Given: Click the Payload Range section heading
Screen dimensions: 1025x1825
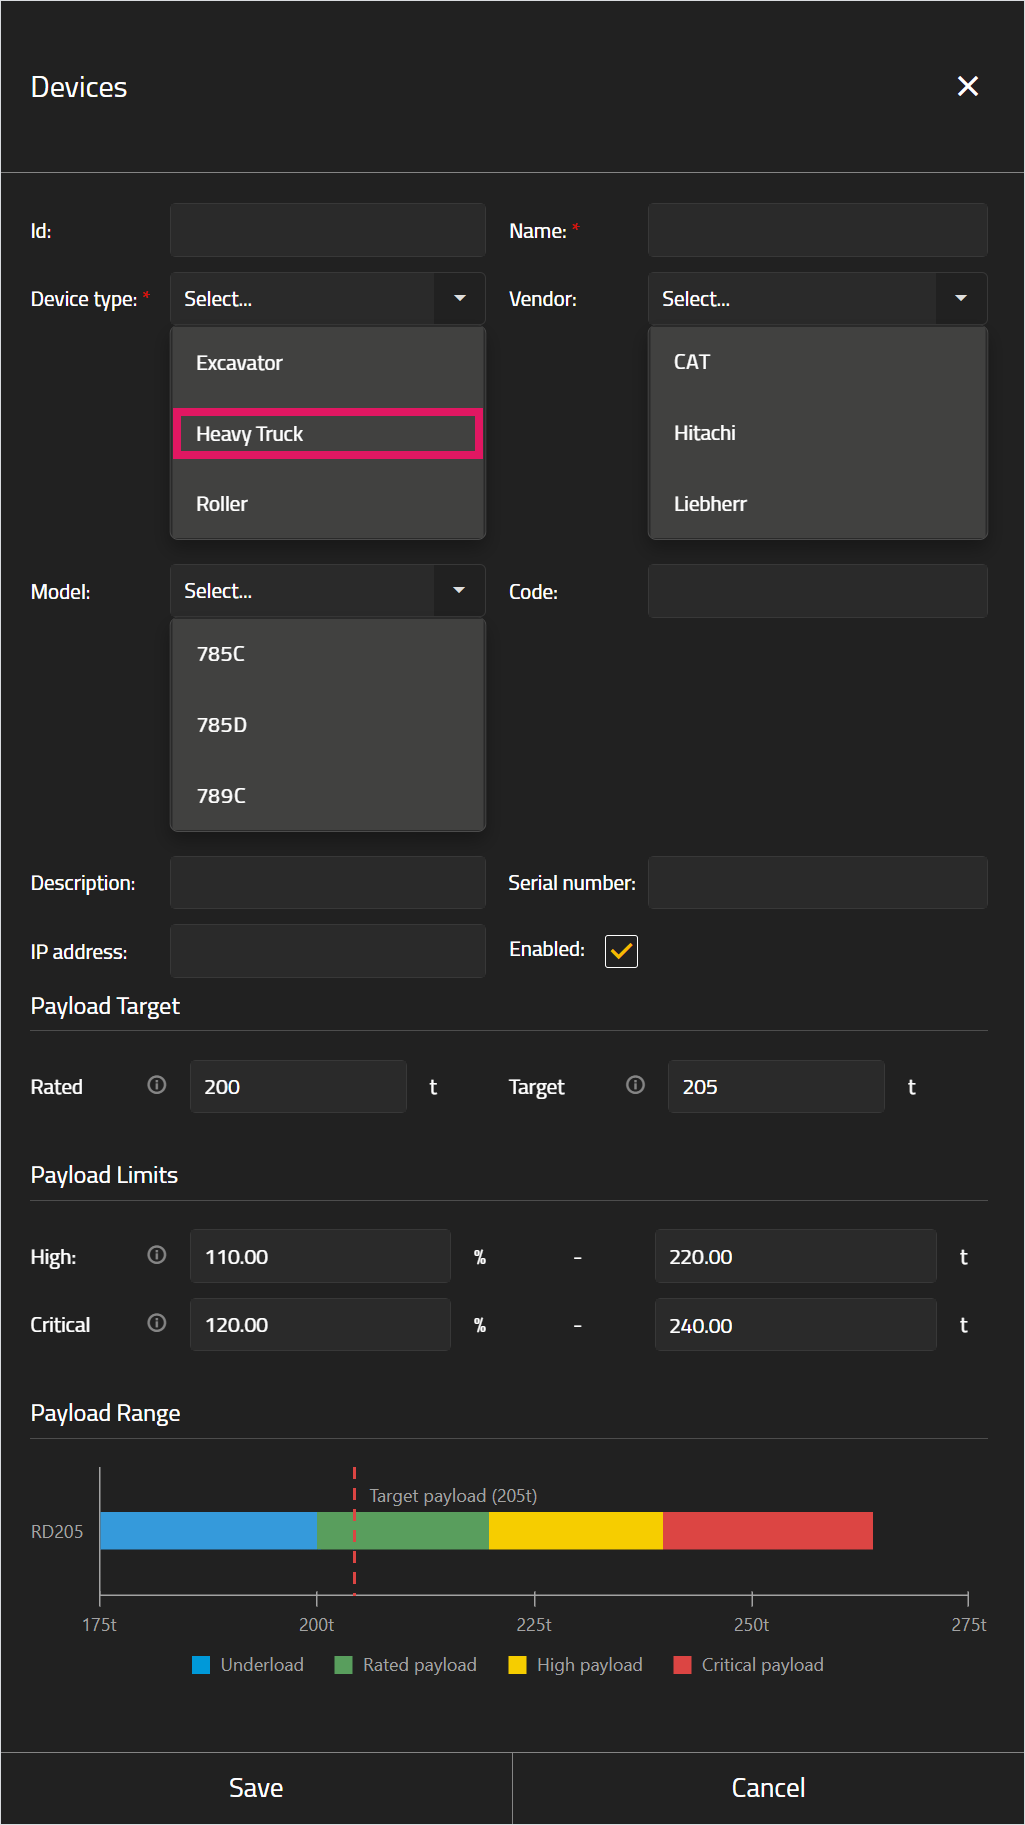Looking at the screenshot, I should pos(105,1413).
